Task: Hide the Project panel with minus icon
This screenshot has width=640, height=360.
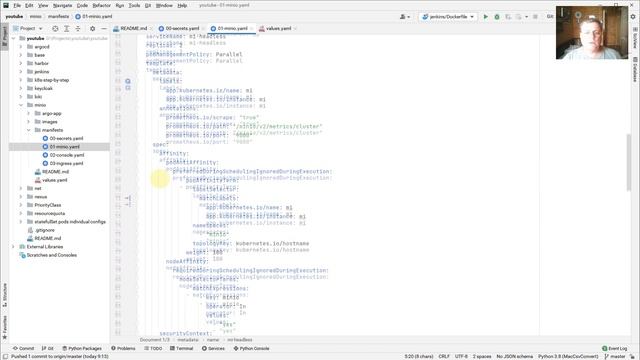Action: [104, 29]
